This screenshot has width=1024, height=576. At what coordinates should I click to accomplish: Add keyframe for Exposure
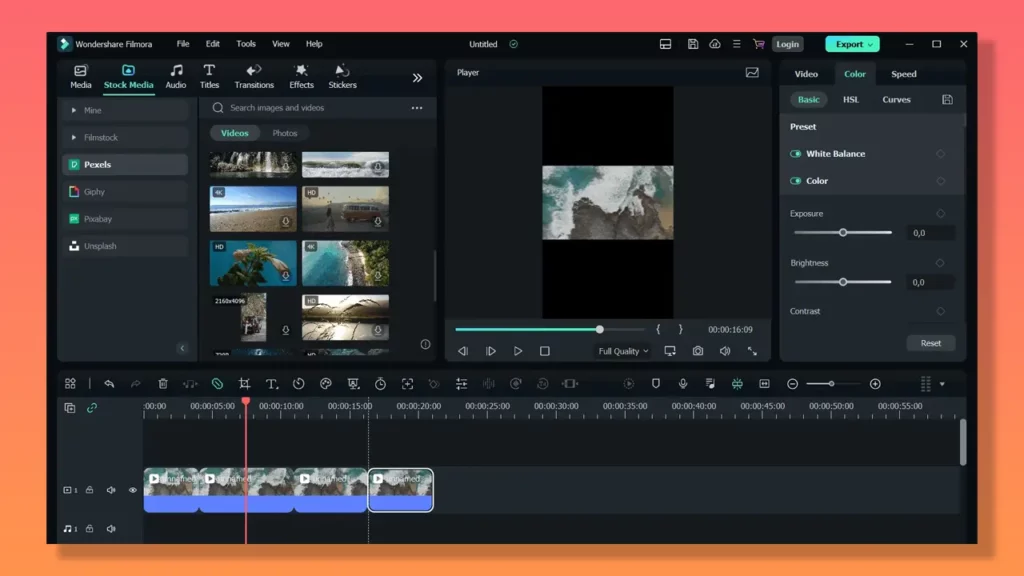940,214
